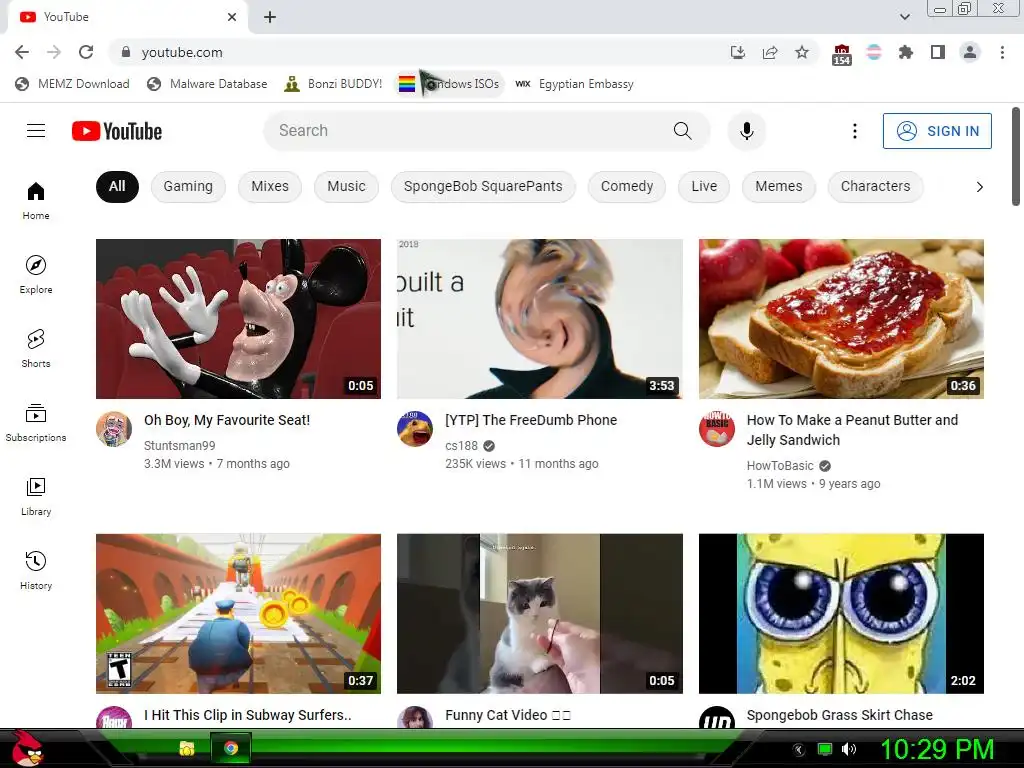The width and height of the screenshot is (1024, 768).
Task: Open tab search dropdown chevron
Action: (904, 17)
